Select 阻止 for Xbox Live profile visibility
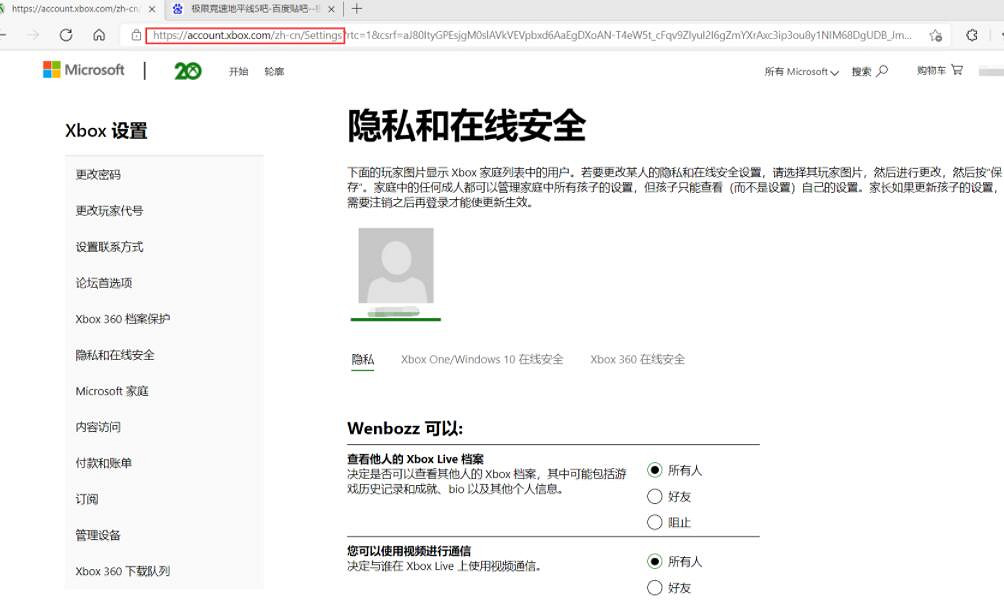This screenshot has height=604, width=1004. [x=655, y=522]
